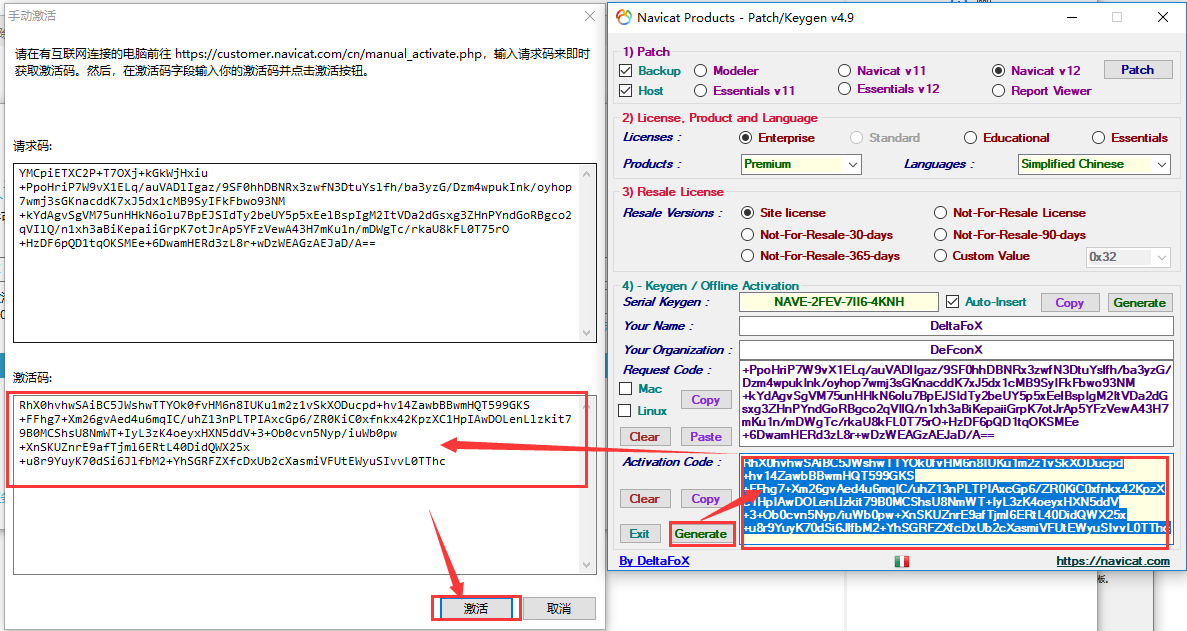1187x631 pixels.
Task: Open the By DeltaFoX link
Action: (654, 561)
